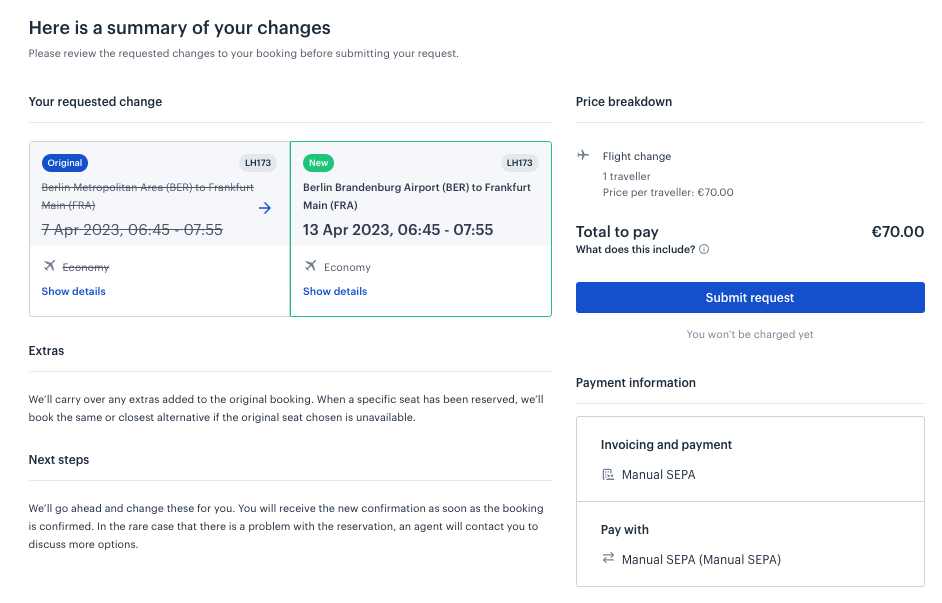
Task: Show details of the original flight
Action: (x=73, y=291)
